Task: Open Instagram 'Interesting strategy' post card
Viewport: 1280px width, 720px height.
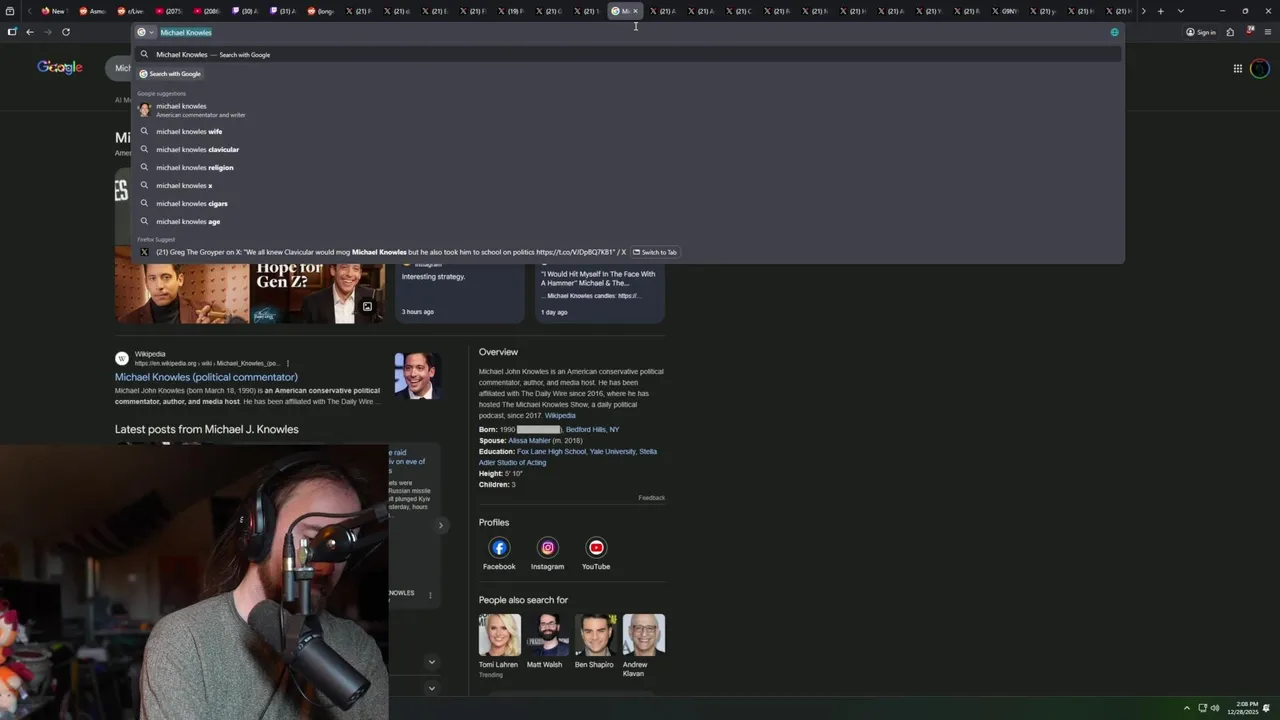Action: [x=460, y=293]
